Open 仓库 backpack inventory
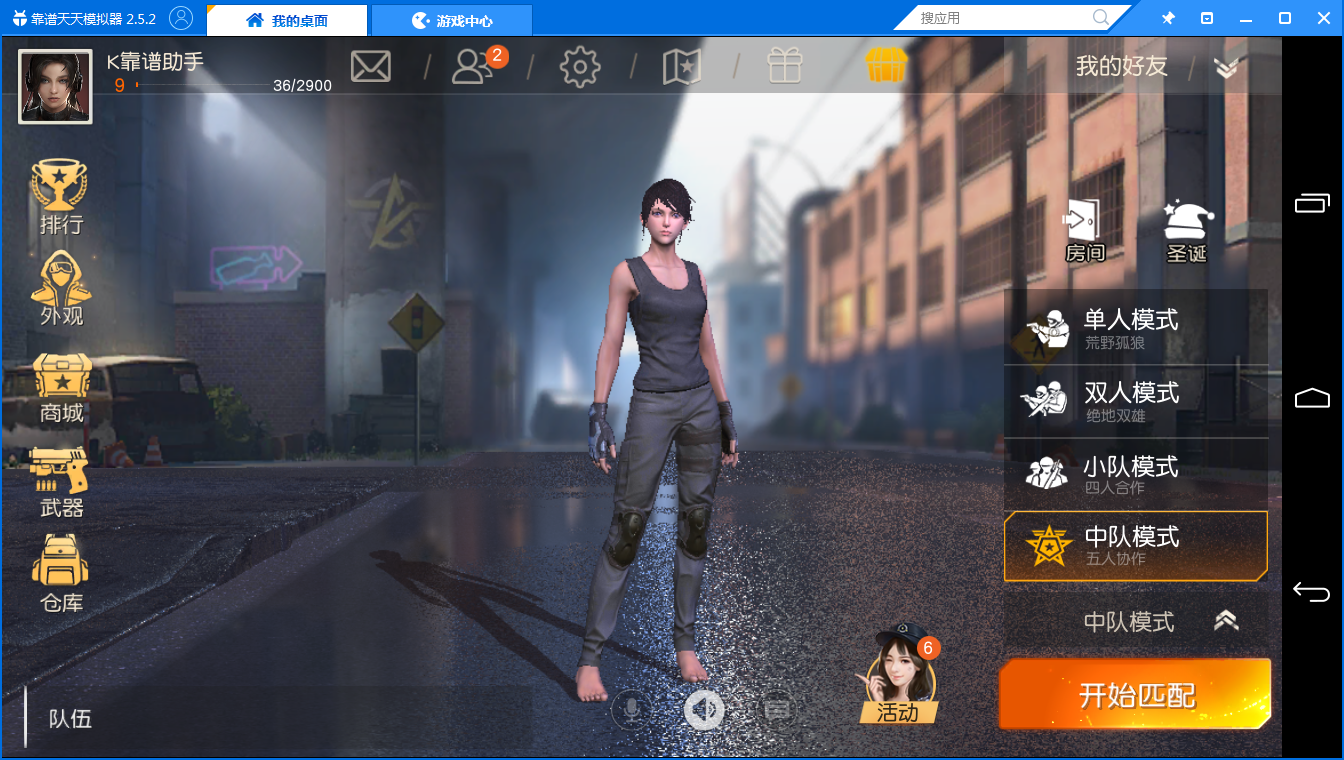1344x760 pixels. click(x=61, y=574)
